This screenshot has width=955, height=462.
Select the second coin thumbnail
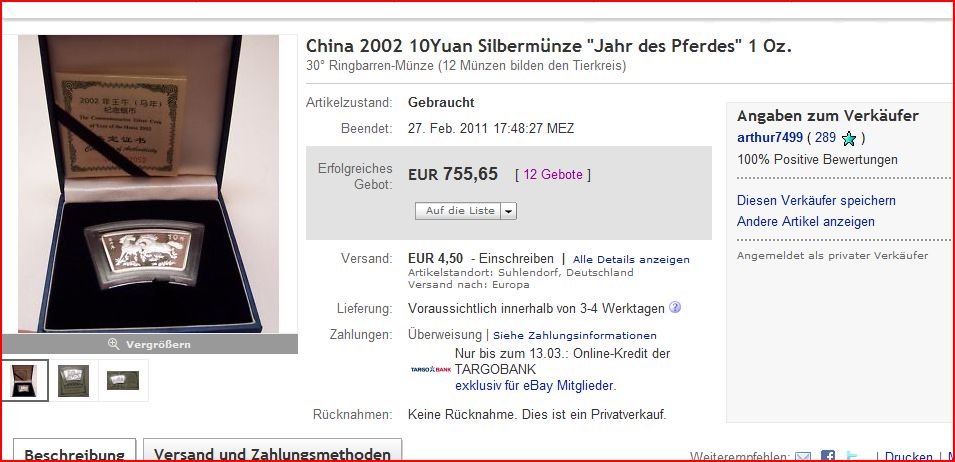[74, 380]
